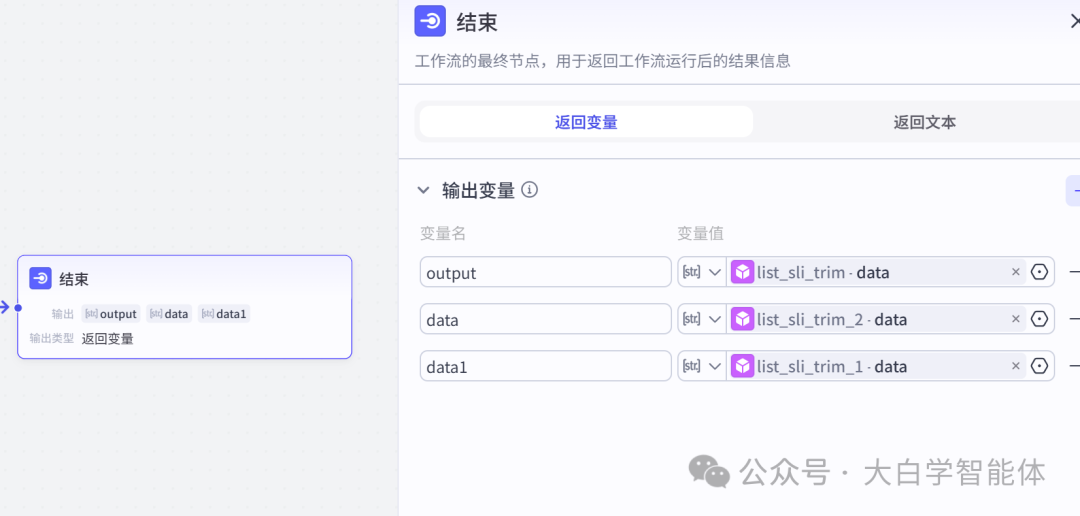
Task: Open the str type dropdown for output
Action: [702, 272]
